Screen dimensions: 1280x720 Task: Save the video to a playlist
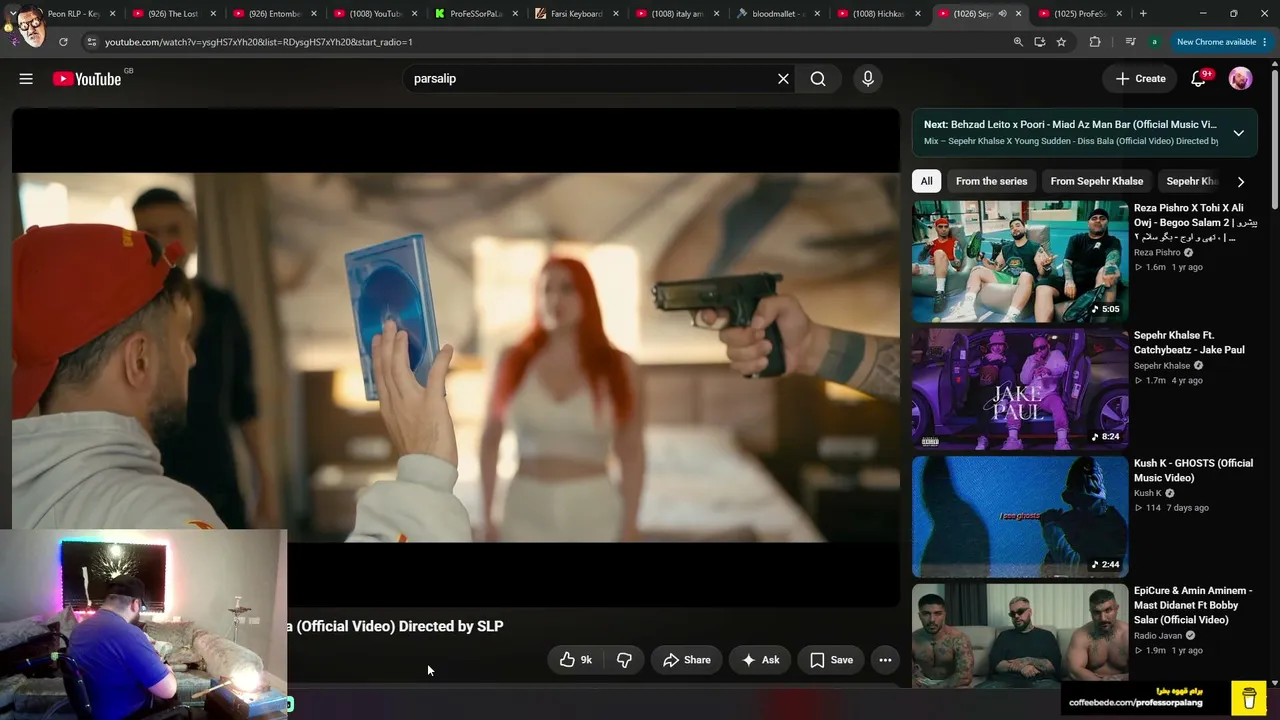click(x=831, y=660)
